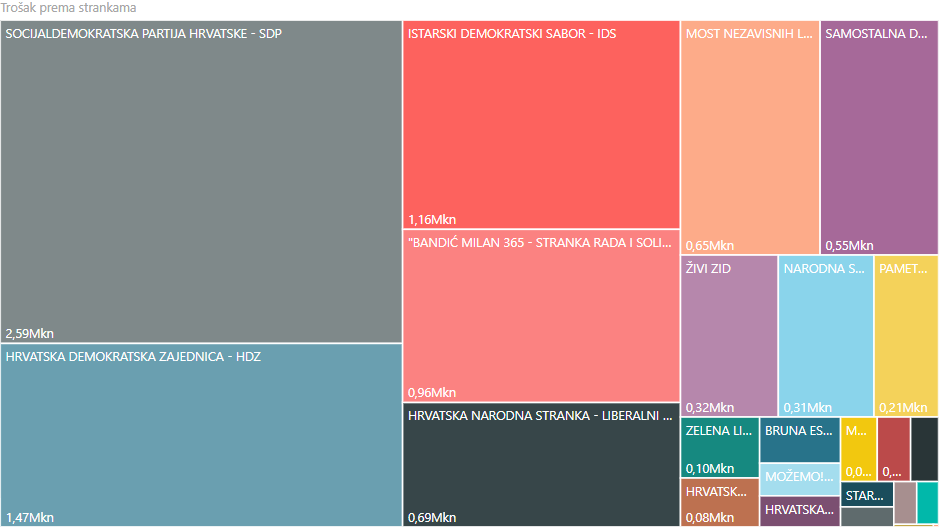This screenshot has height=528, width=940.
Task: Select the small yellow M... tile
Action: (858, 448)
